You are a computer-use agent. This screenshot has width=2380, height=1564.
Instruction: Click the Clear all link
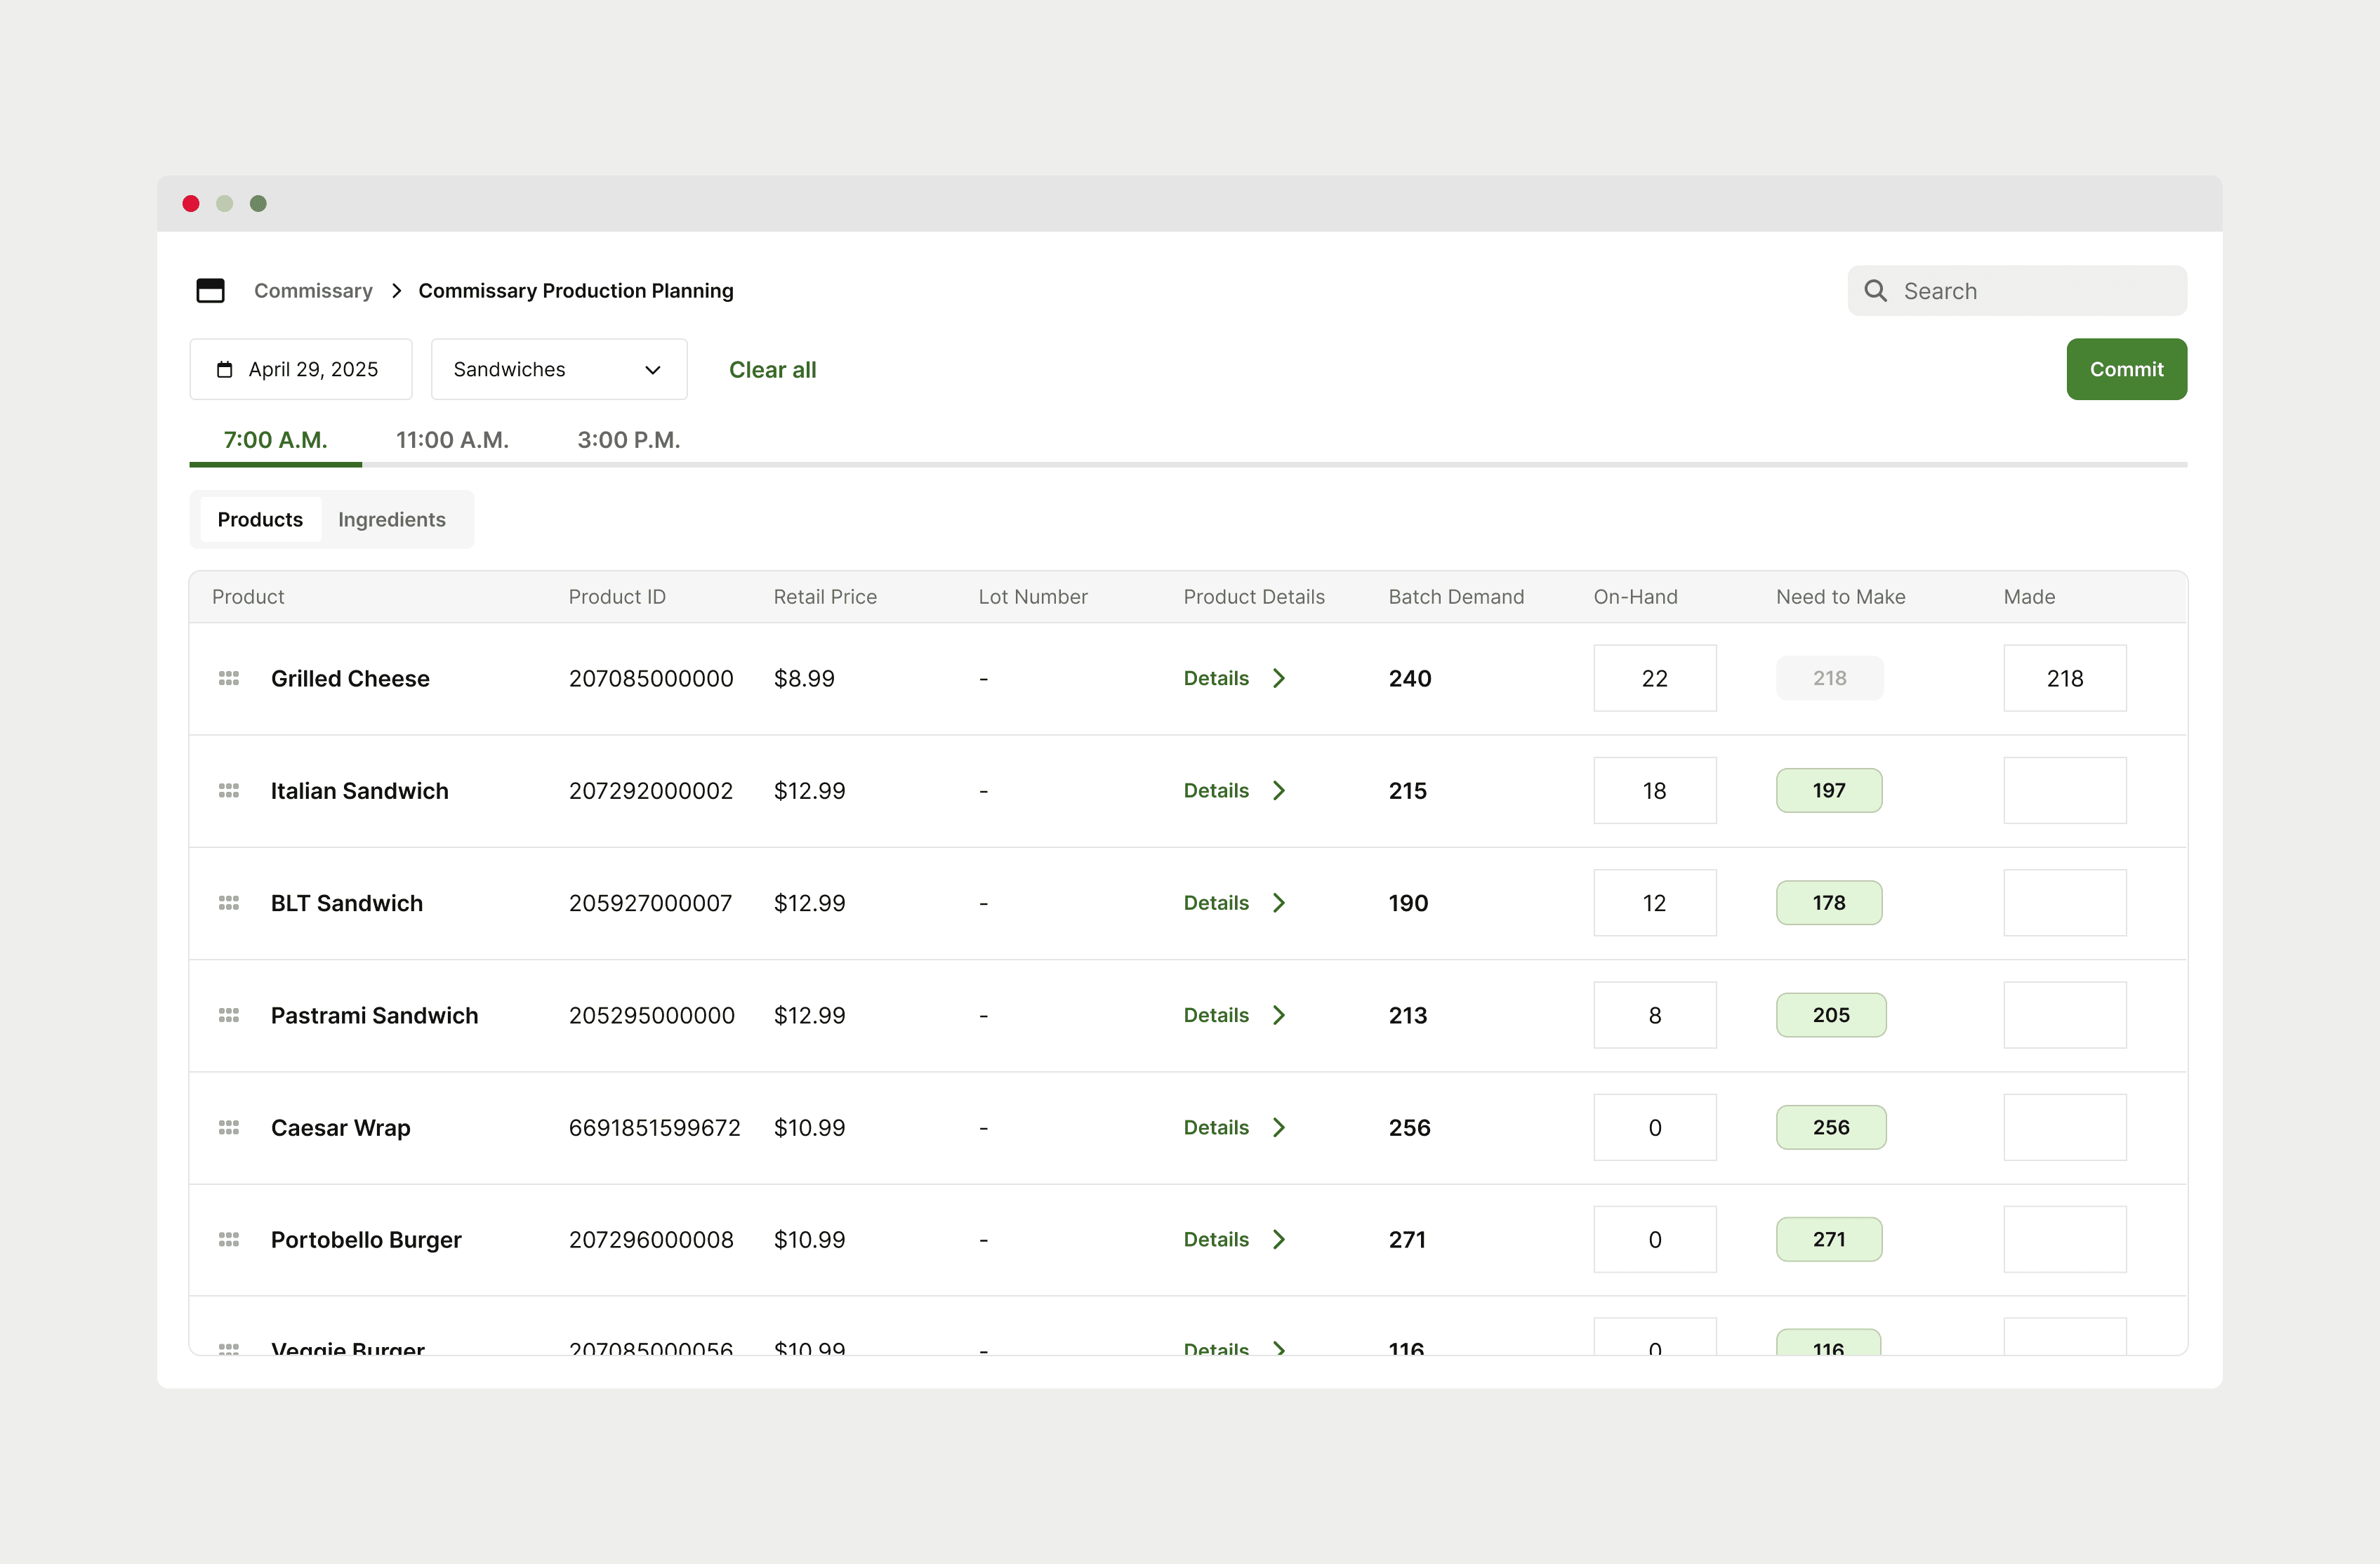pyautogui.click(x=772, y=369)
